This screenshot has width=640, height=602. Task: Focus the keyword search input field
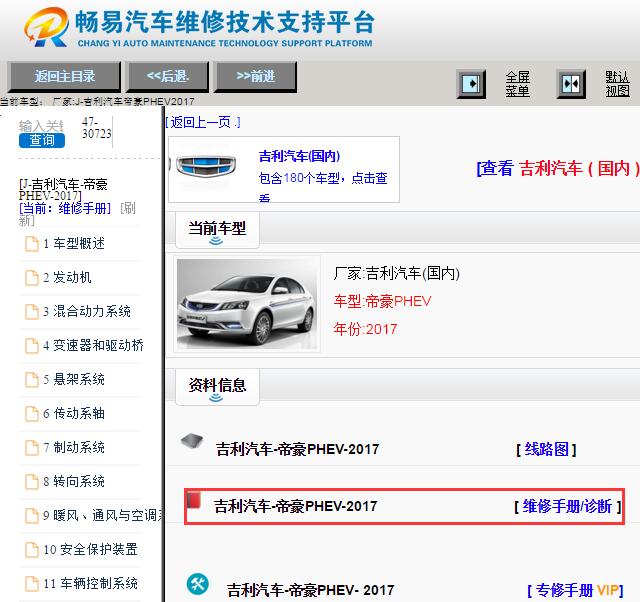pos(41,126)
